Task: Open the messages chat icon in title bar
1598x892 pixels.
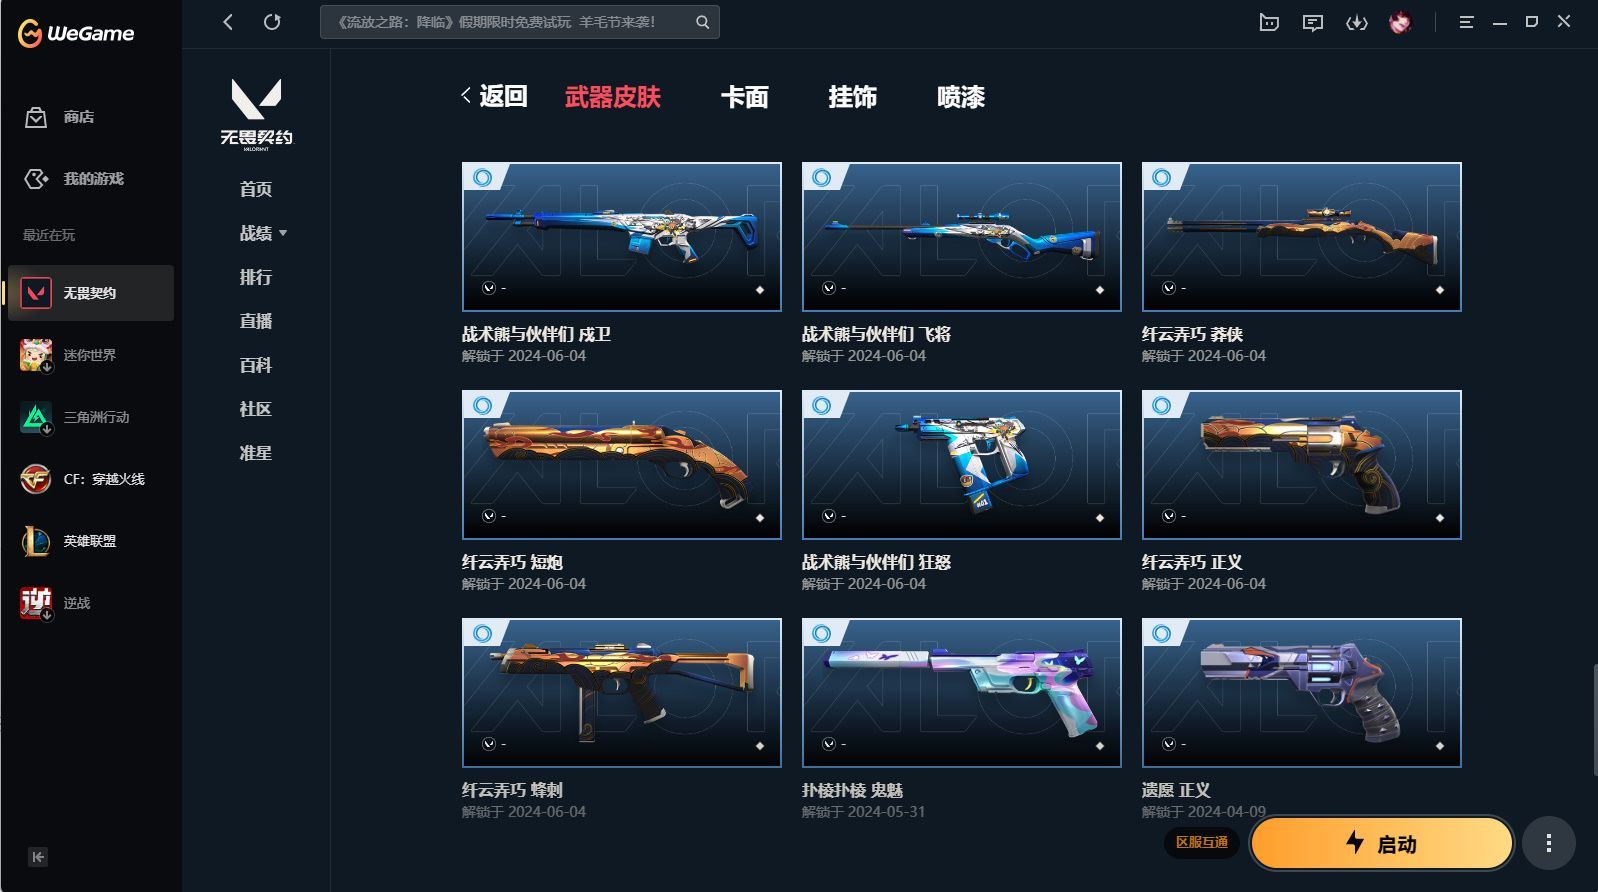Action: [x=1313, y=22]
